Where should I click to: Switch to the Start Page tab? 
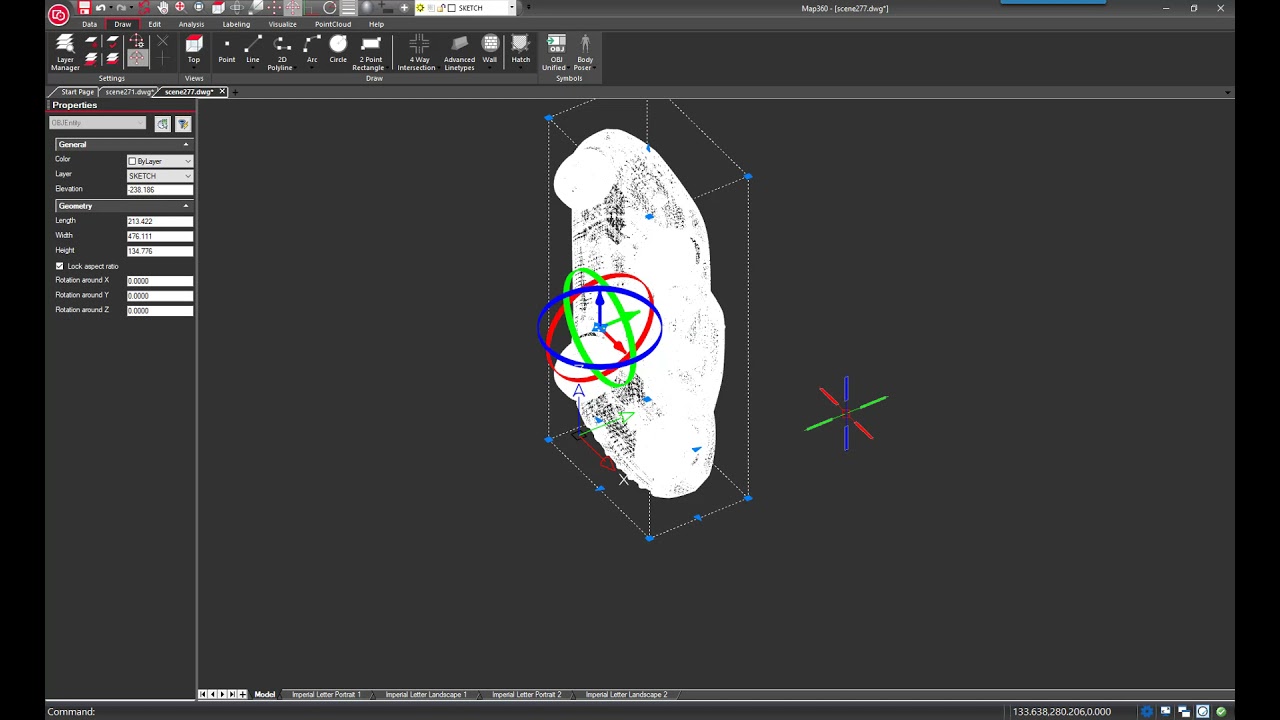(77, 92)
